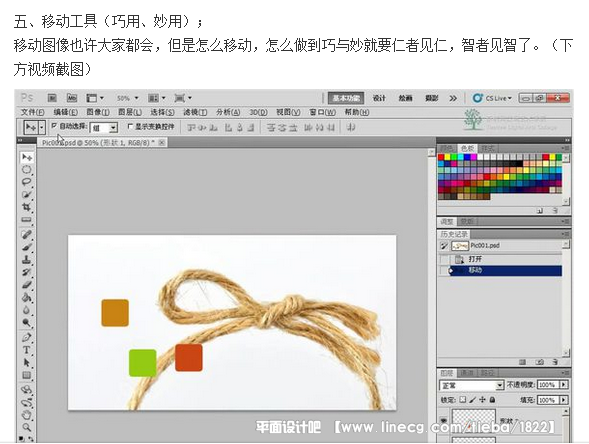Screen dimensions: 589x444
Task: Click the 基本功能 workspace button
Action: (x=346, y=98)
